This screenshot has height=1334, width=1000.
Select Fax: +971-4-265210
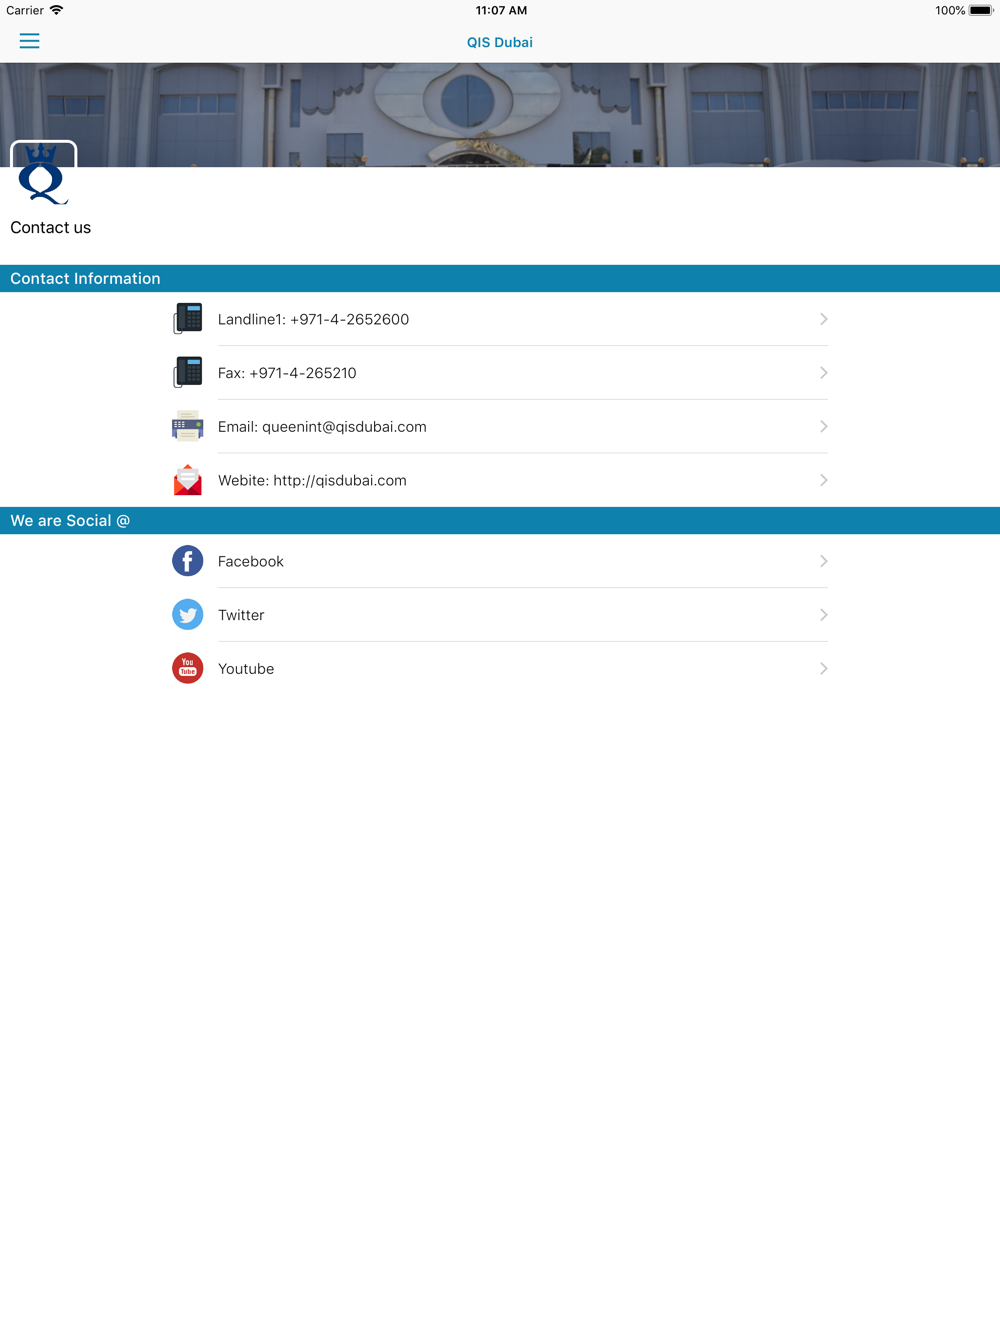pos(287,373)
